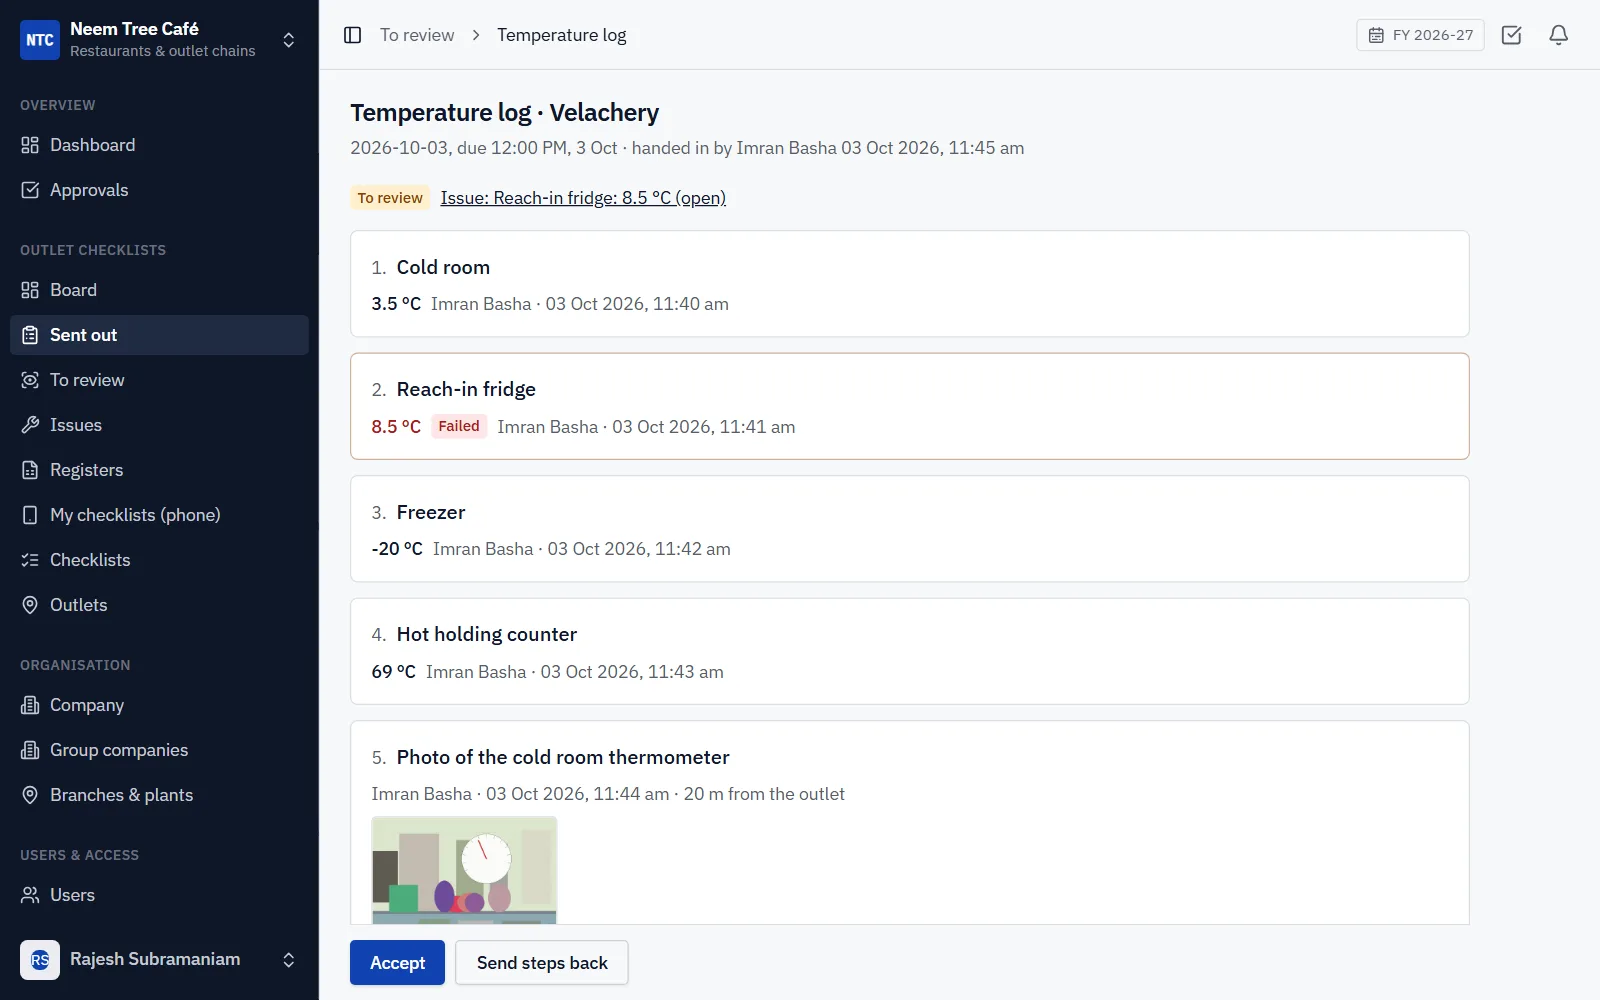Select the Freezer -20 °C reading

(397, 549)
